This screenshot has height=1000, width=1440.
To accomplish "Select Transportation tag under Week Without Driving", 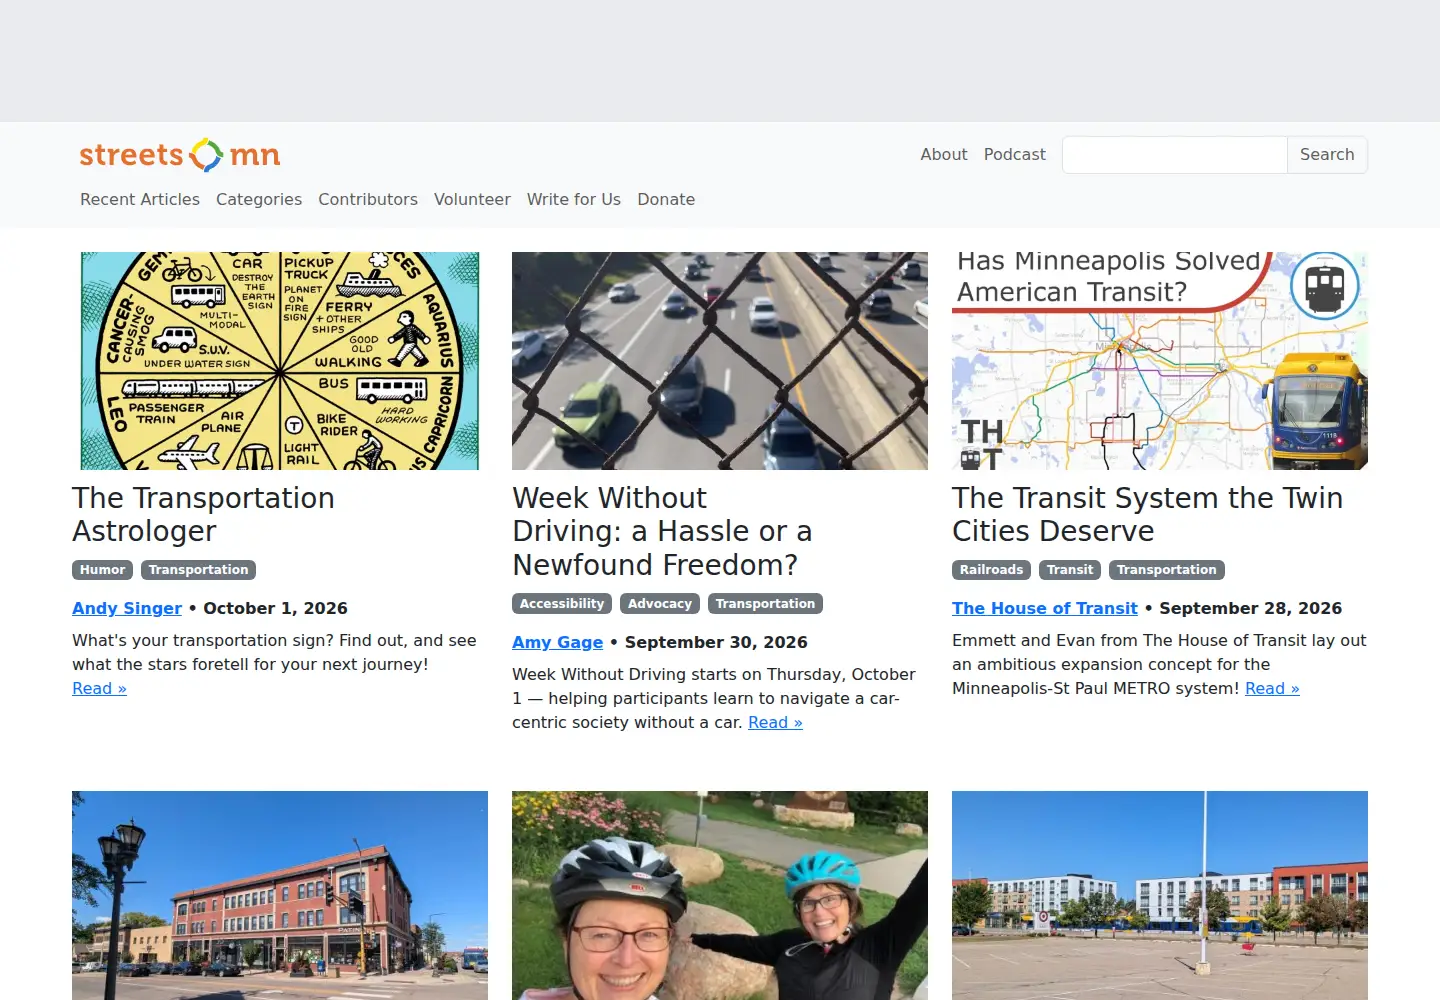I will point(765,604).
